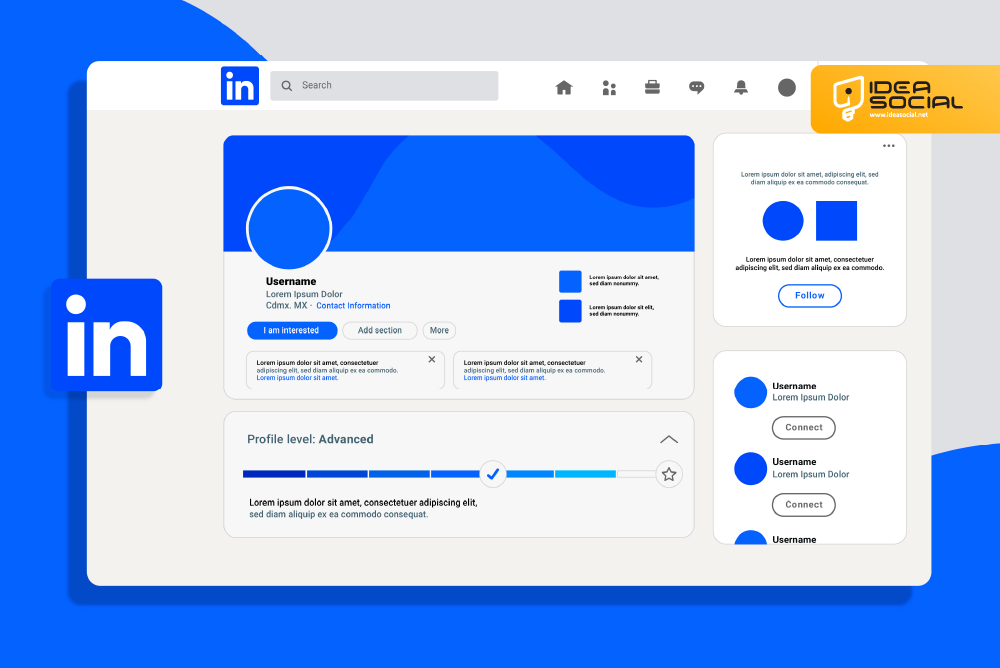Click the light cyan progress bar segment
Viewport: 1000px width, 668px height.
click(585, 474)
